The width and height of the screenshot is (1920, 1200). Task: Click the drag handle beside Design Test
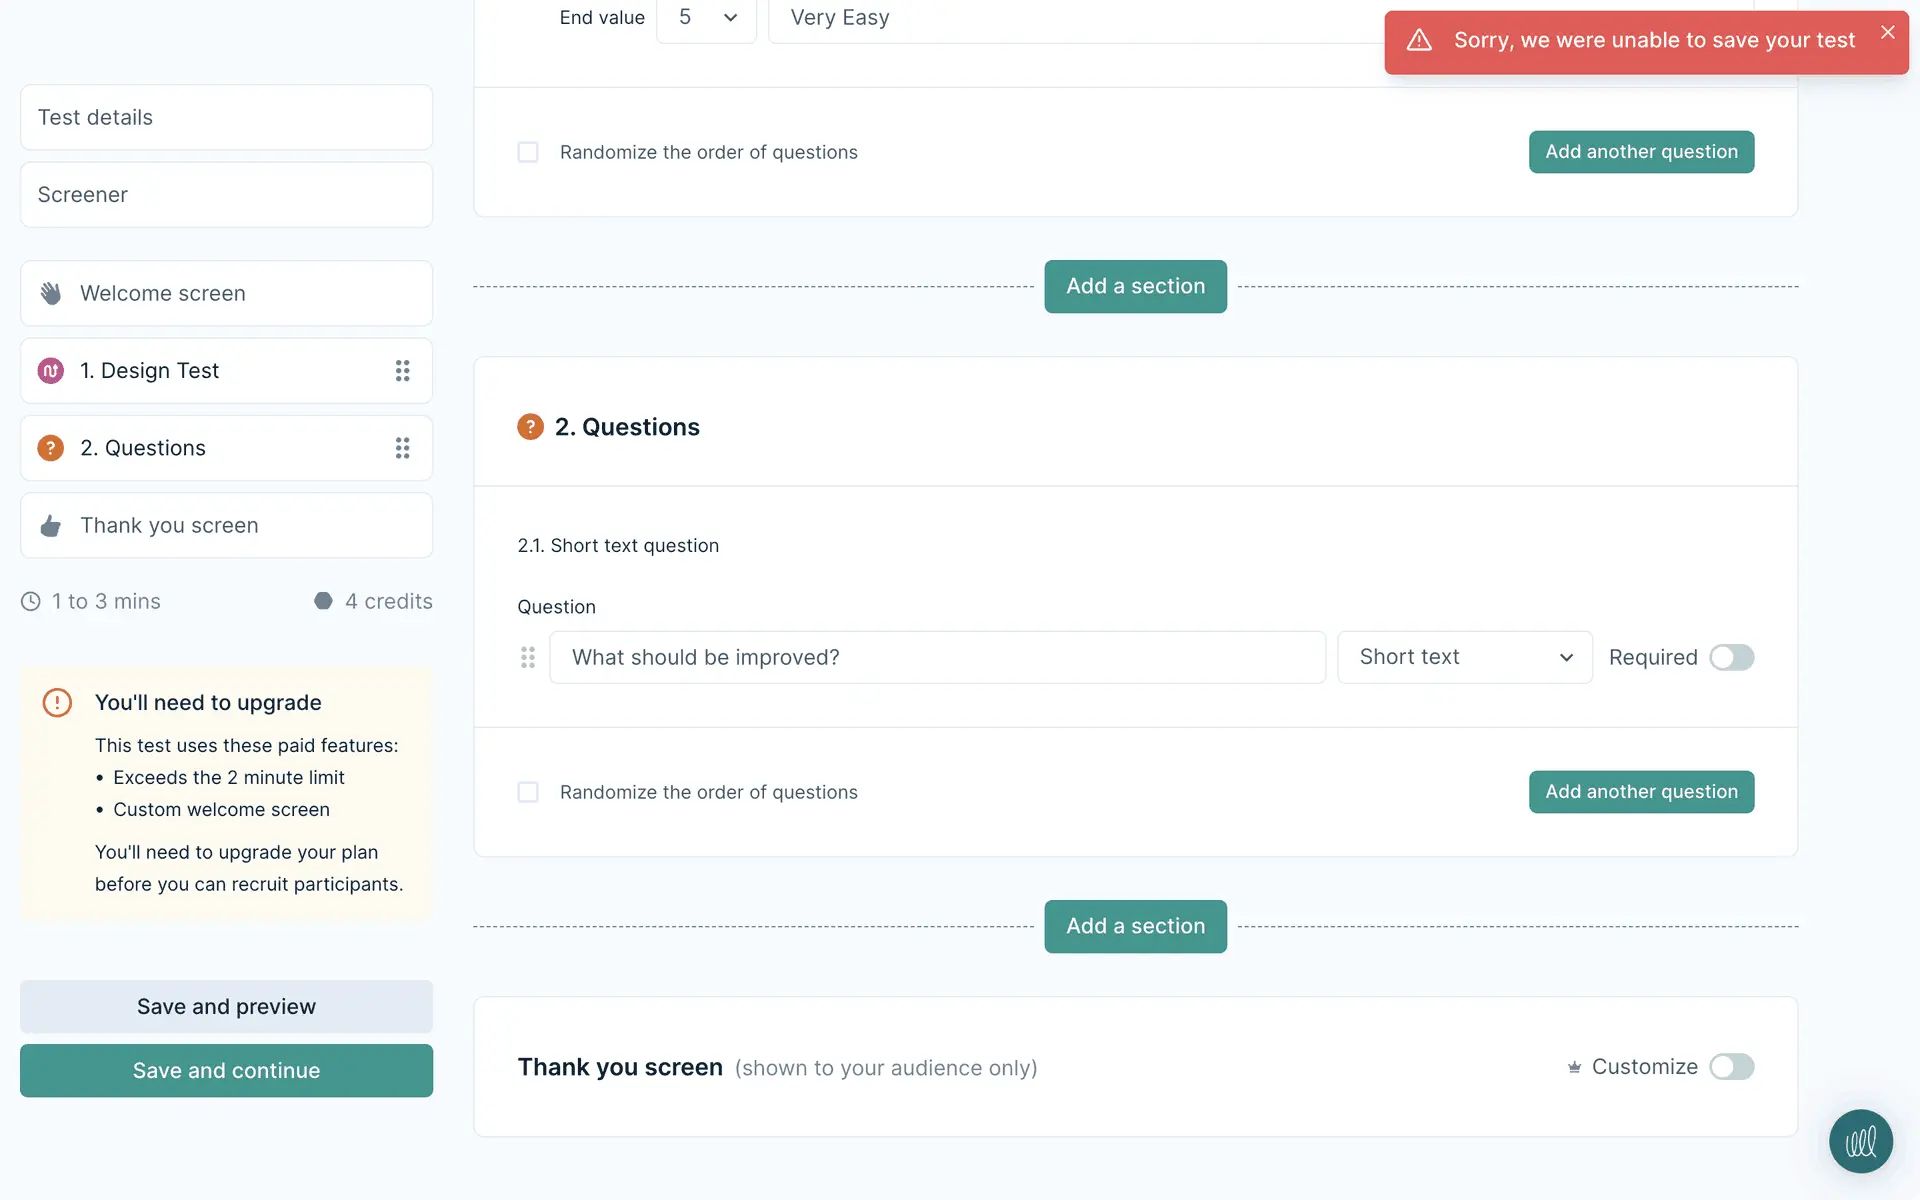click(x=402, y=371)
